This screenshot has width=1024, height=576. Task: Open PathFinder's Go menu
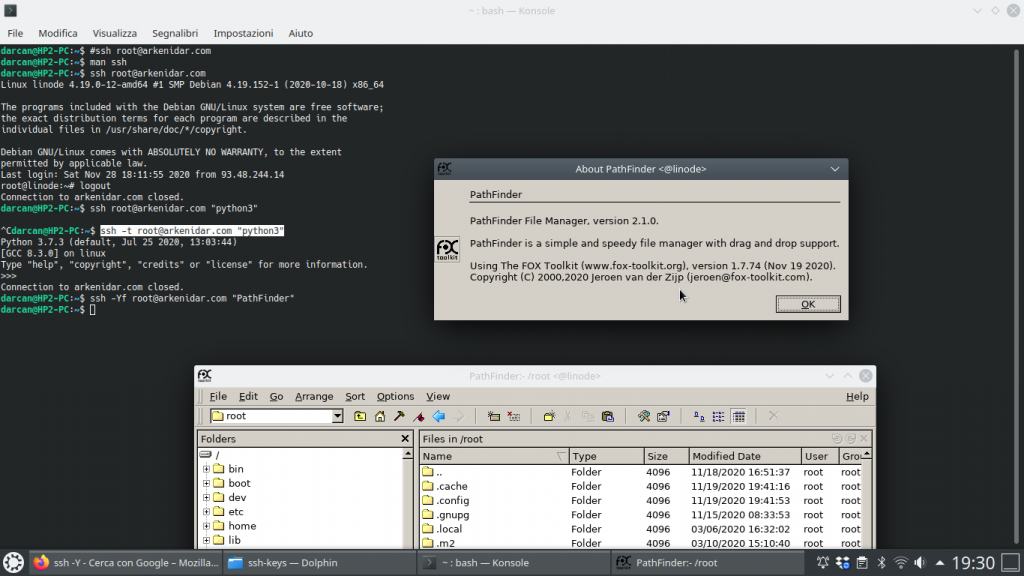point(276,396)
